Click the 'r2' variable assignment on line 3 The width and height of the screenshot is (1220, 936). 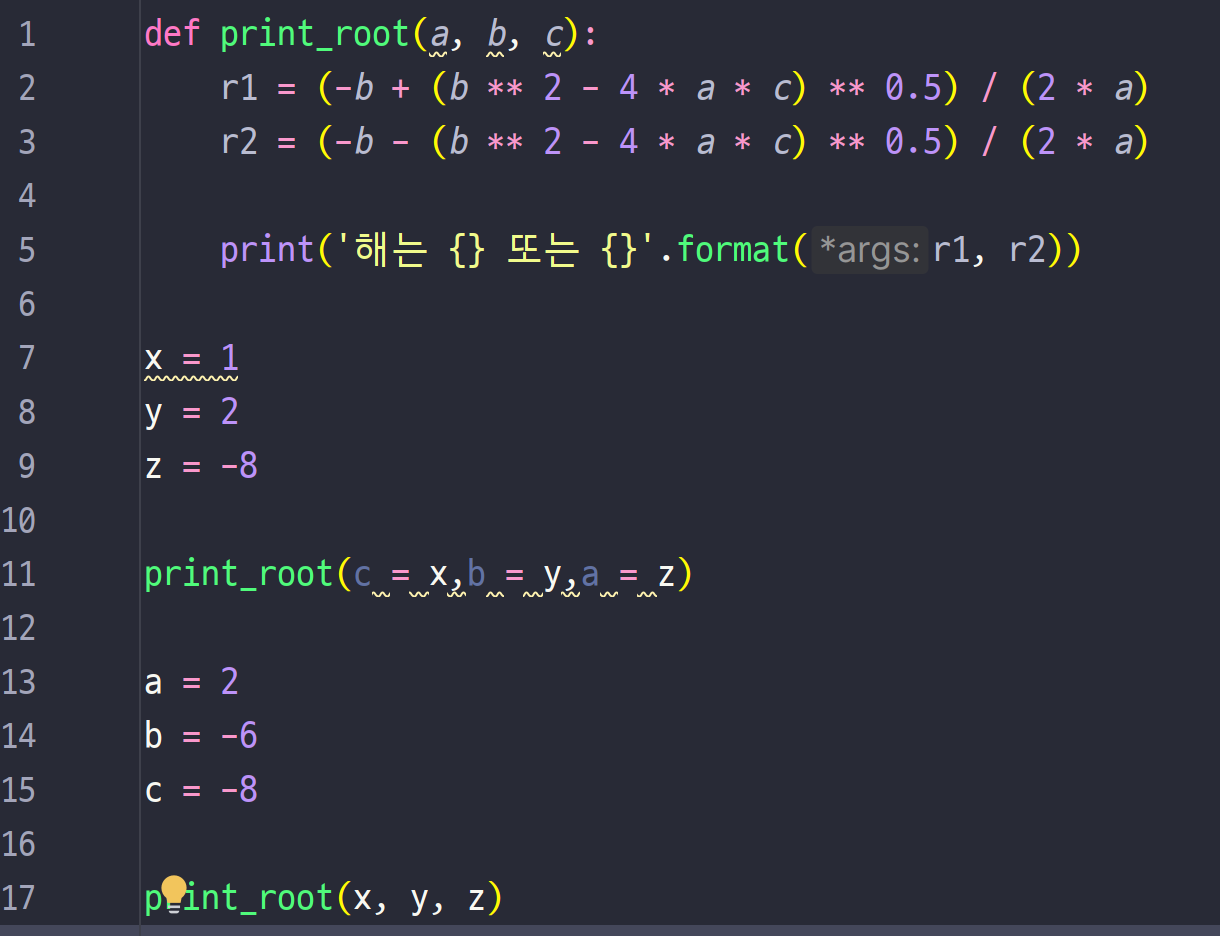point(239,143)
